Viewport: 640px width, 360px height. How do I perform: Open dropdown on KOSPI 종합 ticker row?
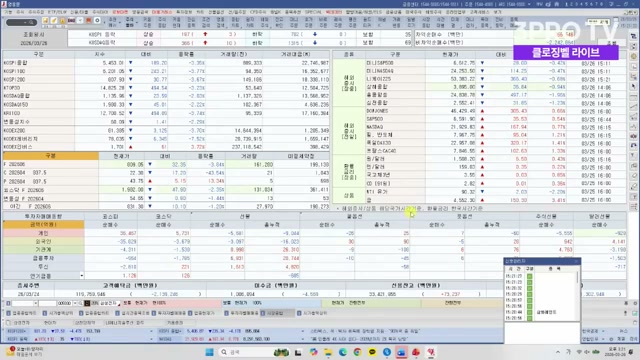point(303,331)
